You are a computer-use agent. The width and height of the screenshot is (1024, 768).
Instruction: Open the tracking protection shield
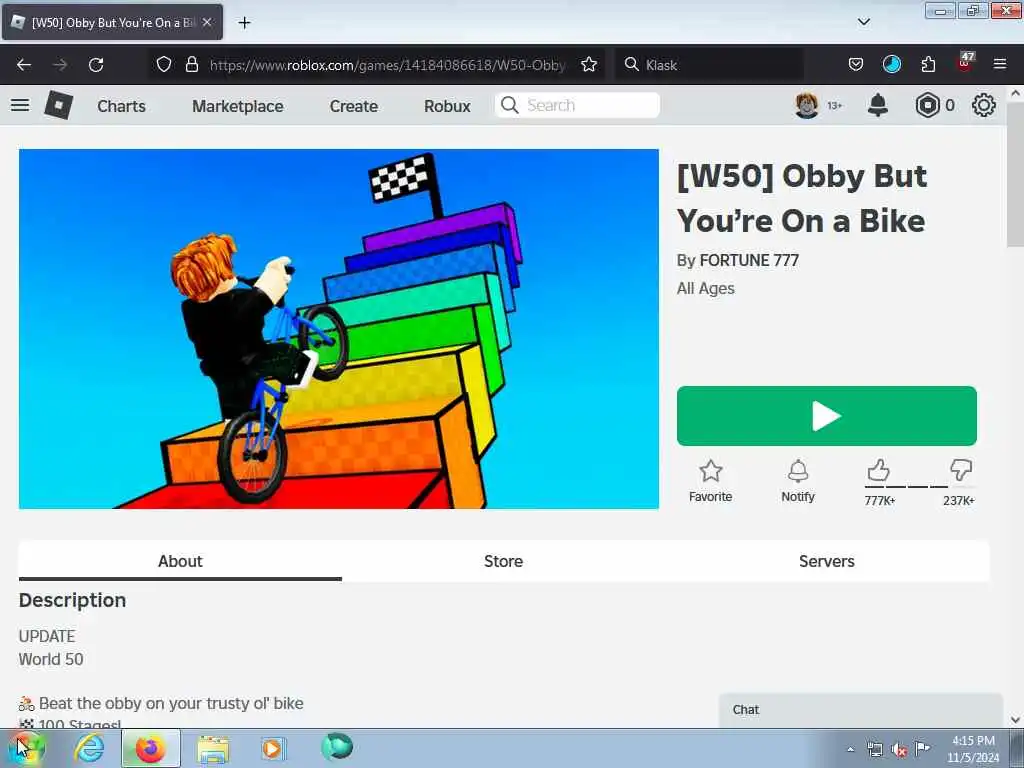pyautogui.click(x=164, y=64)
